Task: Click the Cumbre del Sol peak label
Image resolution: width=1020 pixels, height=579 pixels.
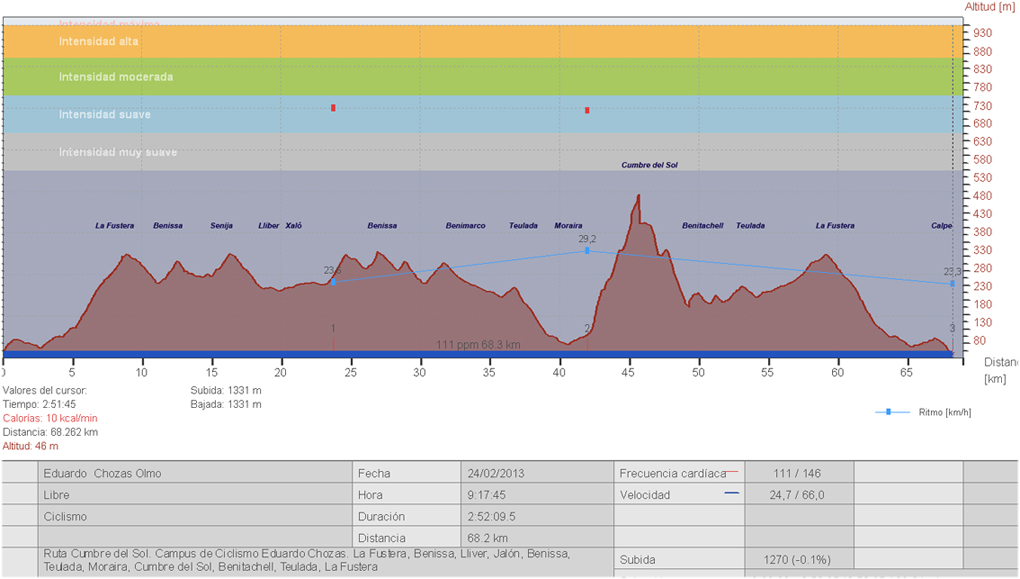Action: tap(649, 165)
